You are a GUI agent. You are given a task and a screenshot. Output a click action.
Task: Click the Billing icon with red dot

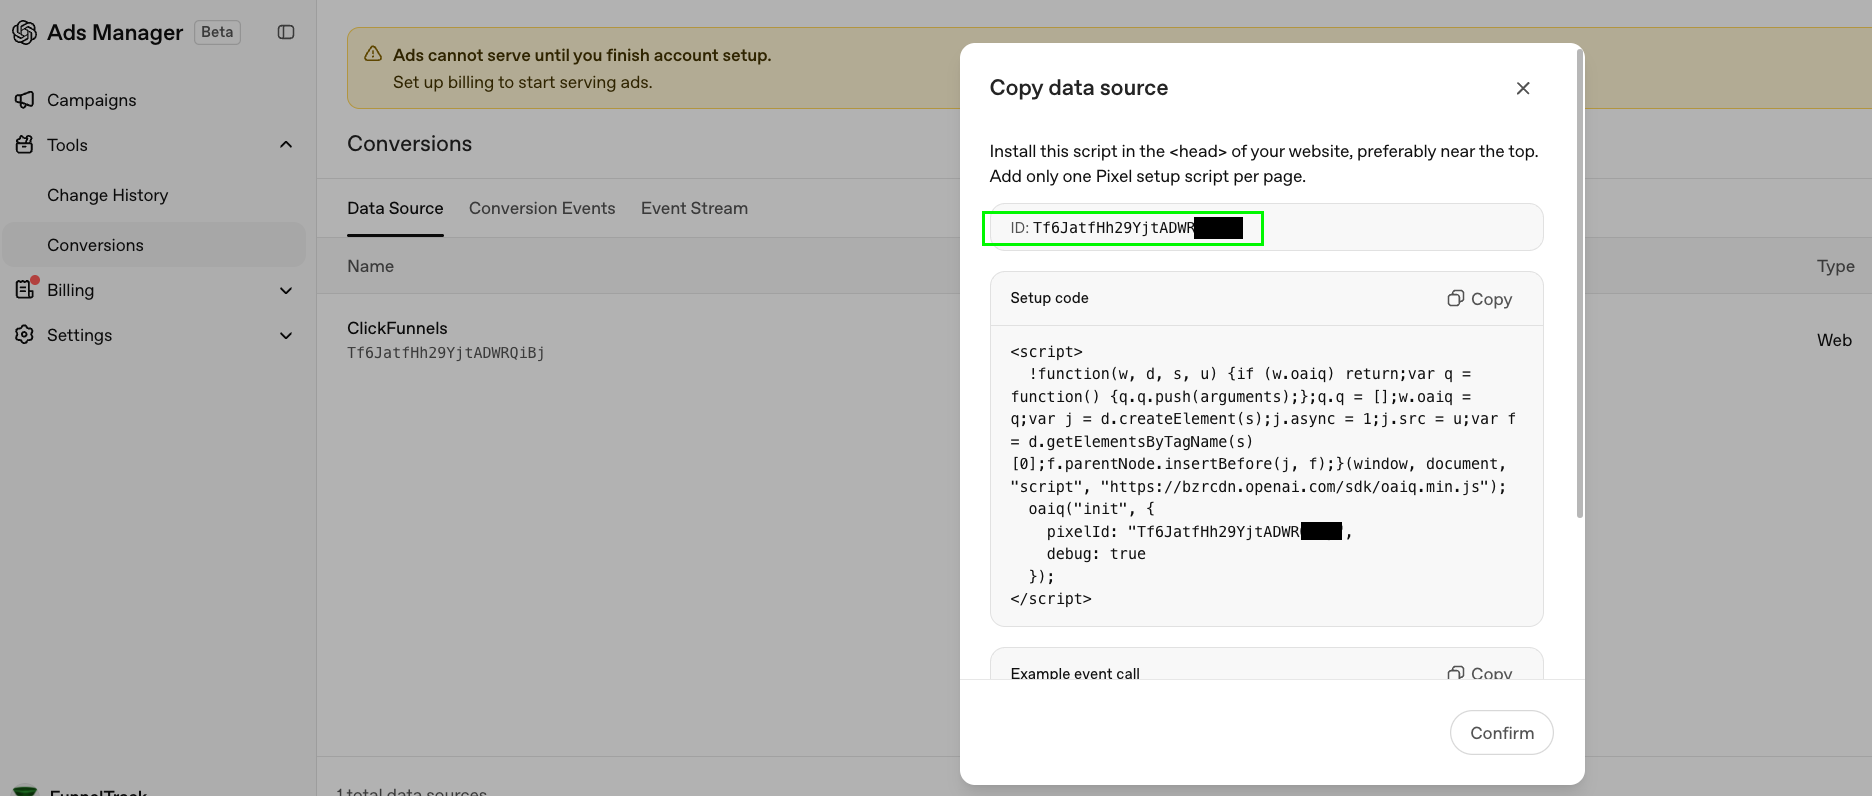(x=26, y=289)
